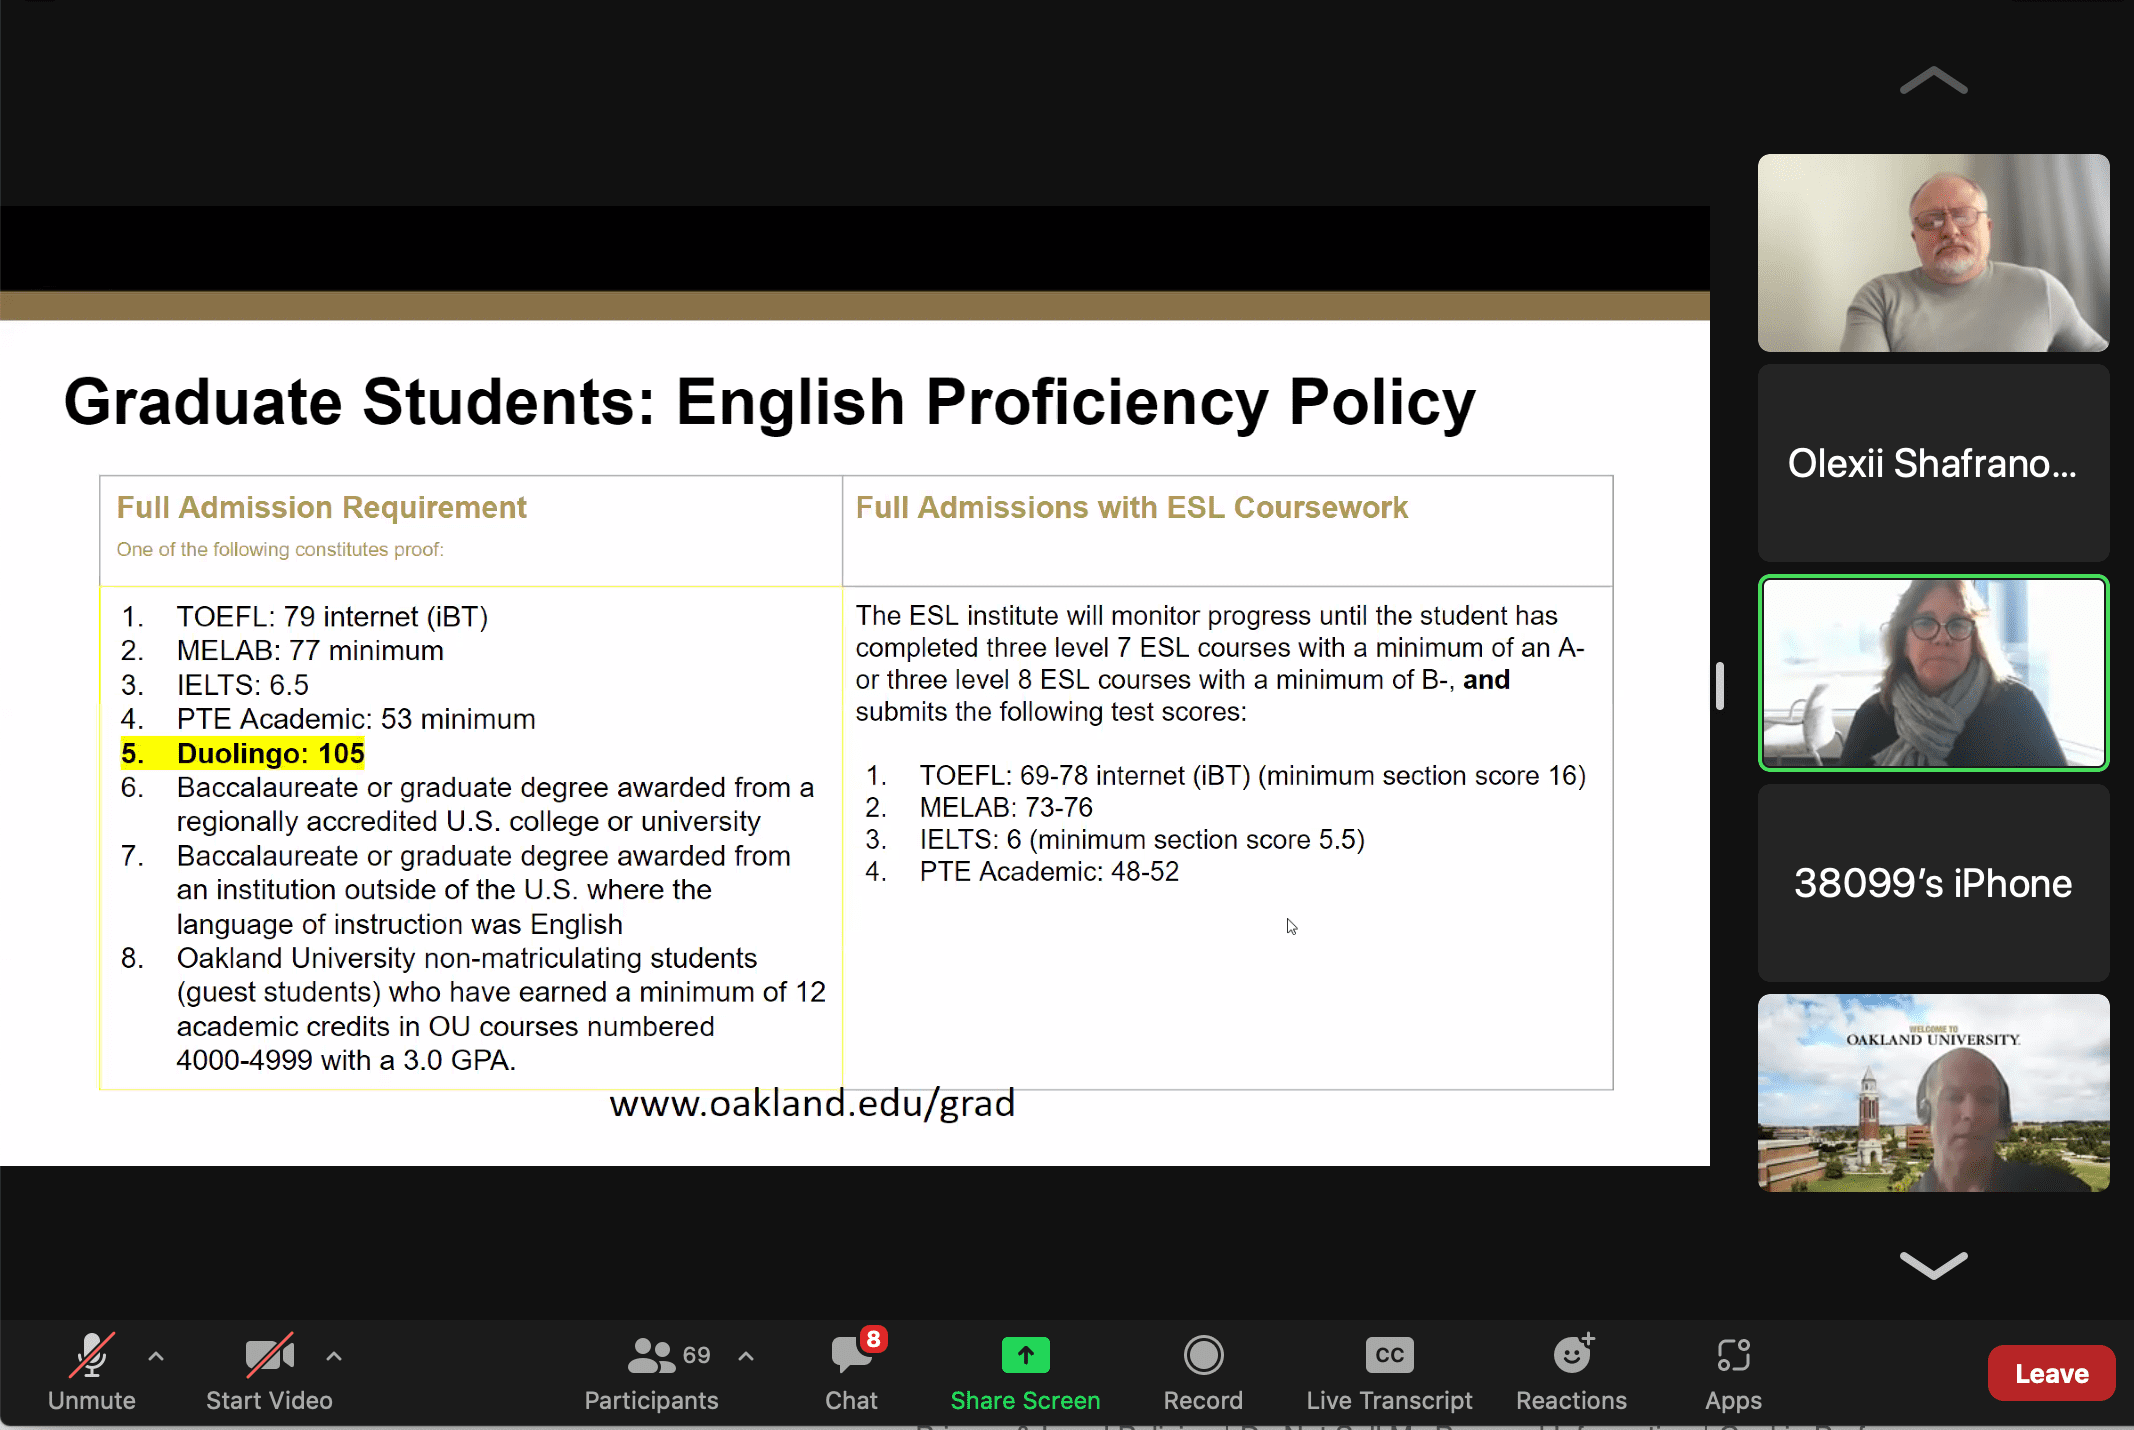
Task: Unmute the microphone
Action: click(x=91, y=1372)
